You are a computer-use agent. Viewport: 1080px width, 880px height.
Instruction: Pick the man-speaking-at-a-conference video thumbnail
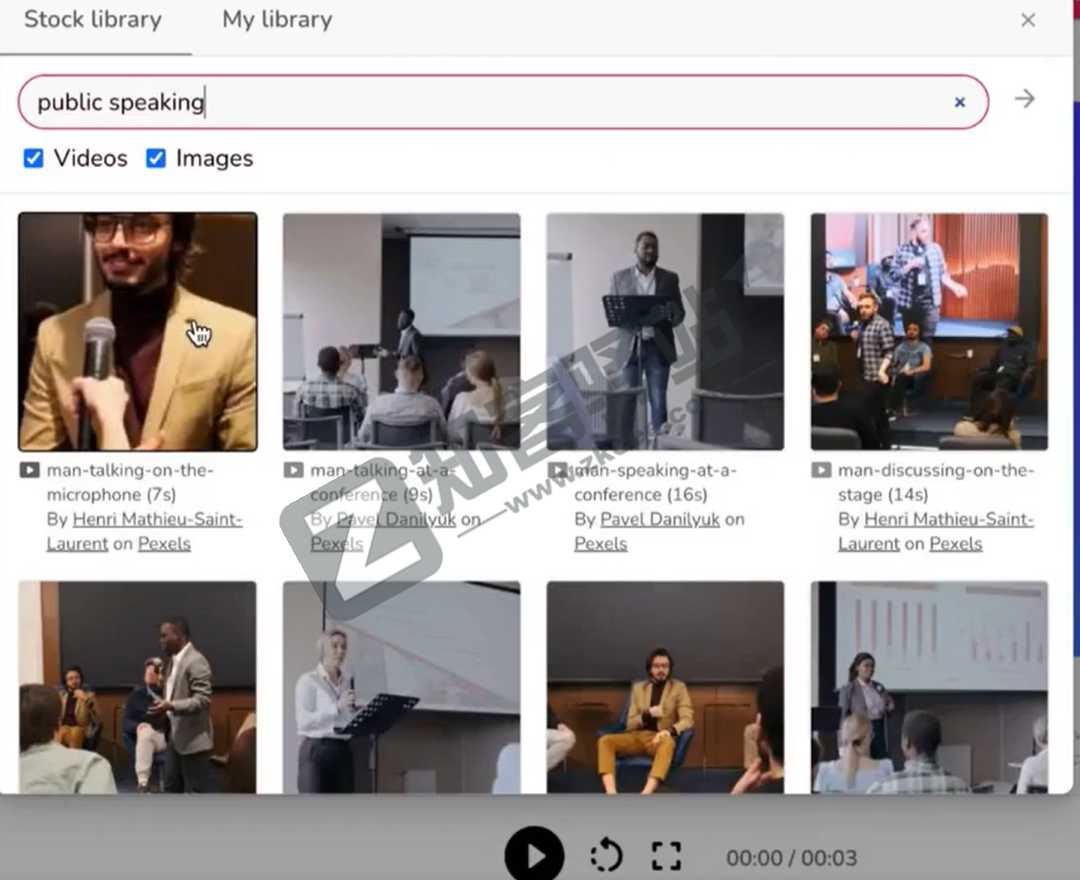[665, 332]
